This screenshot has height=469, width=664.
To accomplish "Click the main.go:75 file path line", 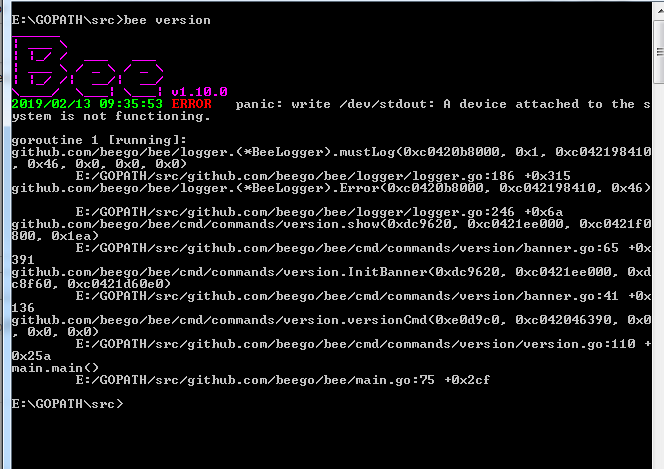I will [x=283, y=380].
